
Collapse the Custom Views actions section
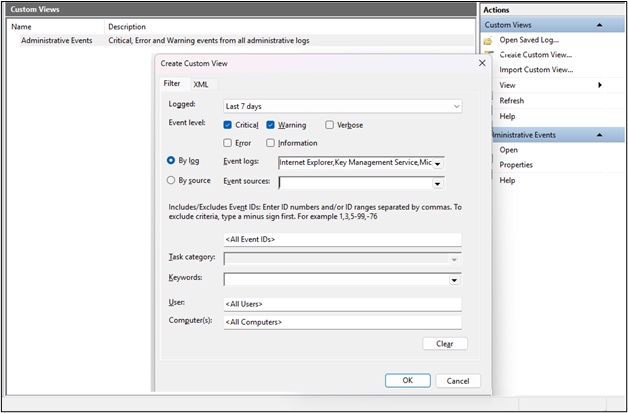click(598, 25)
